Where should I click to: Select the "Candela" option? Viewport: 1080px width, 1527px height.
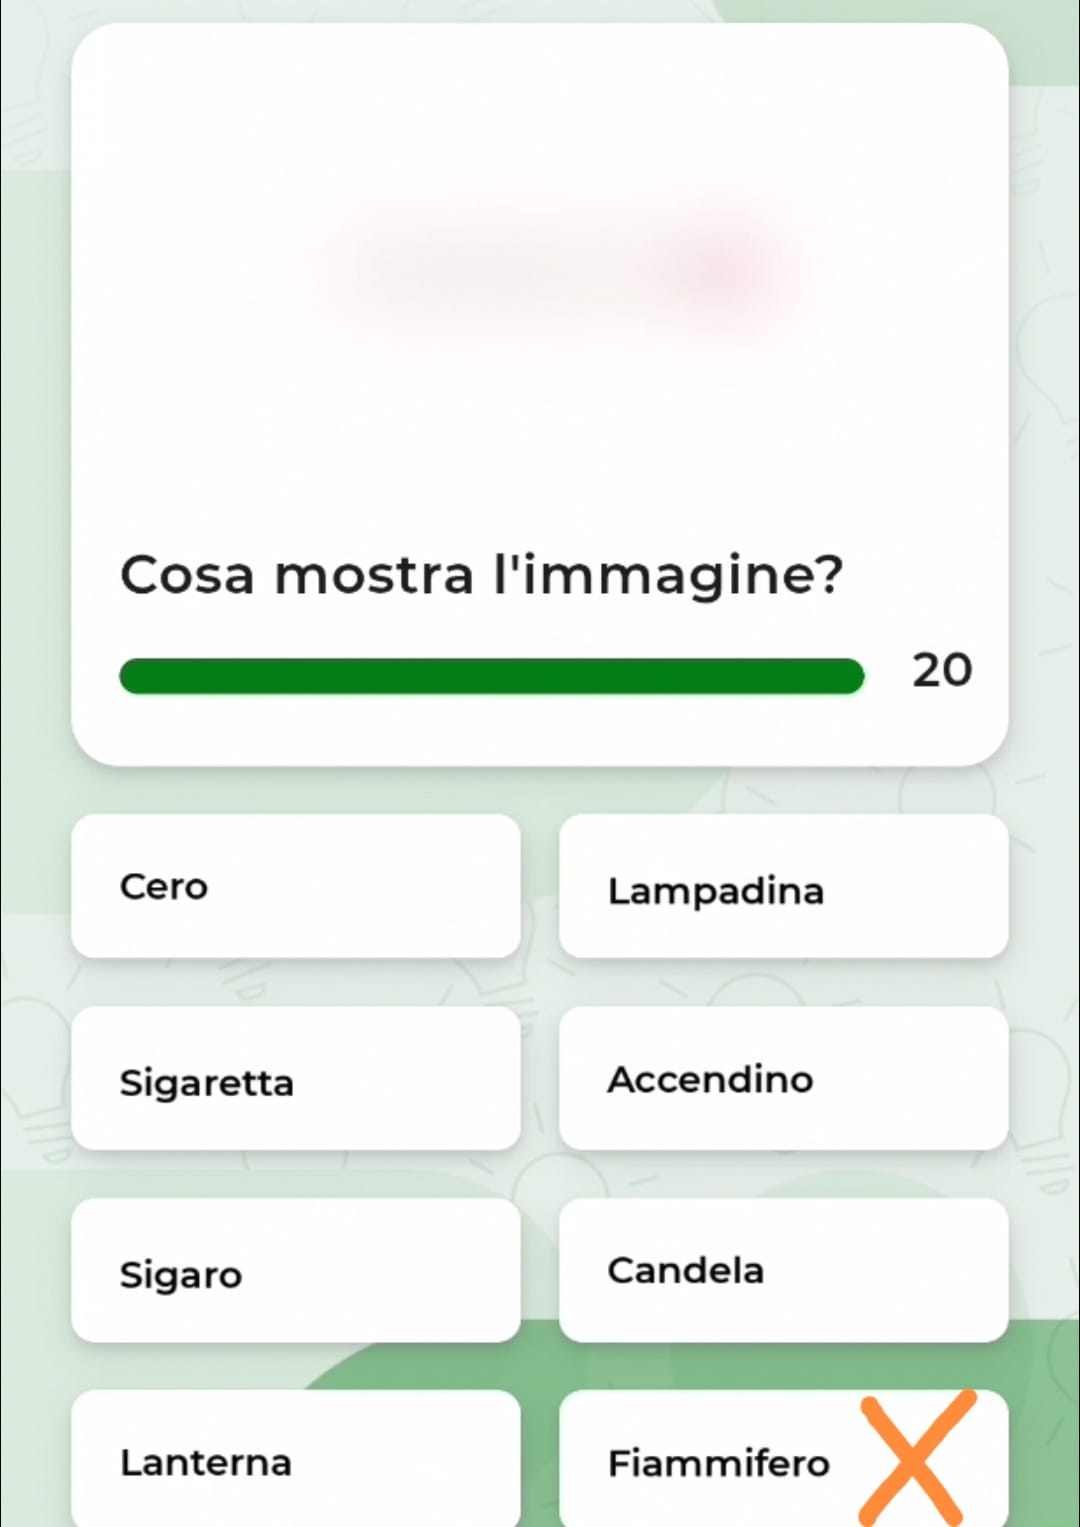(x=783, y=1271)
